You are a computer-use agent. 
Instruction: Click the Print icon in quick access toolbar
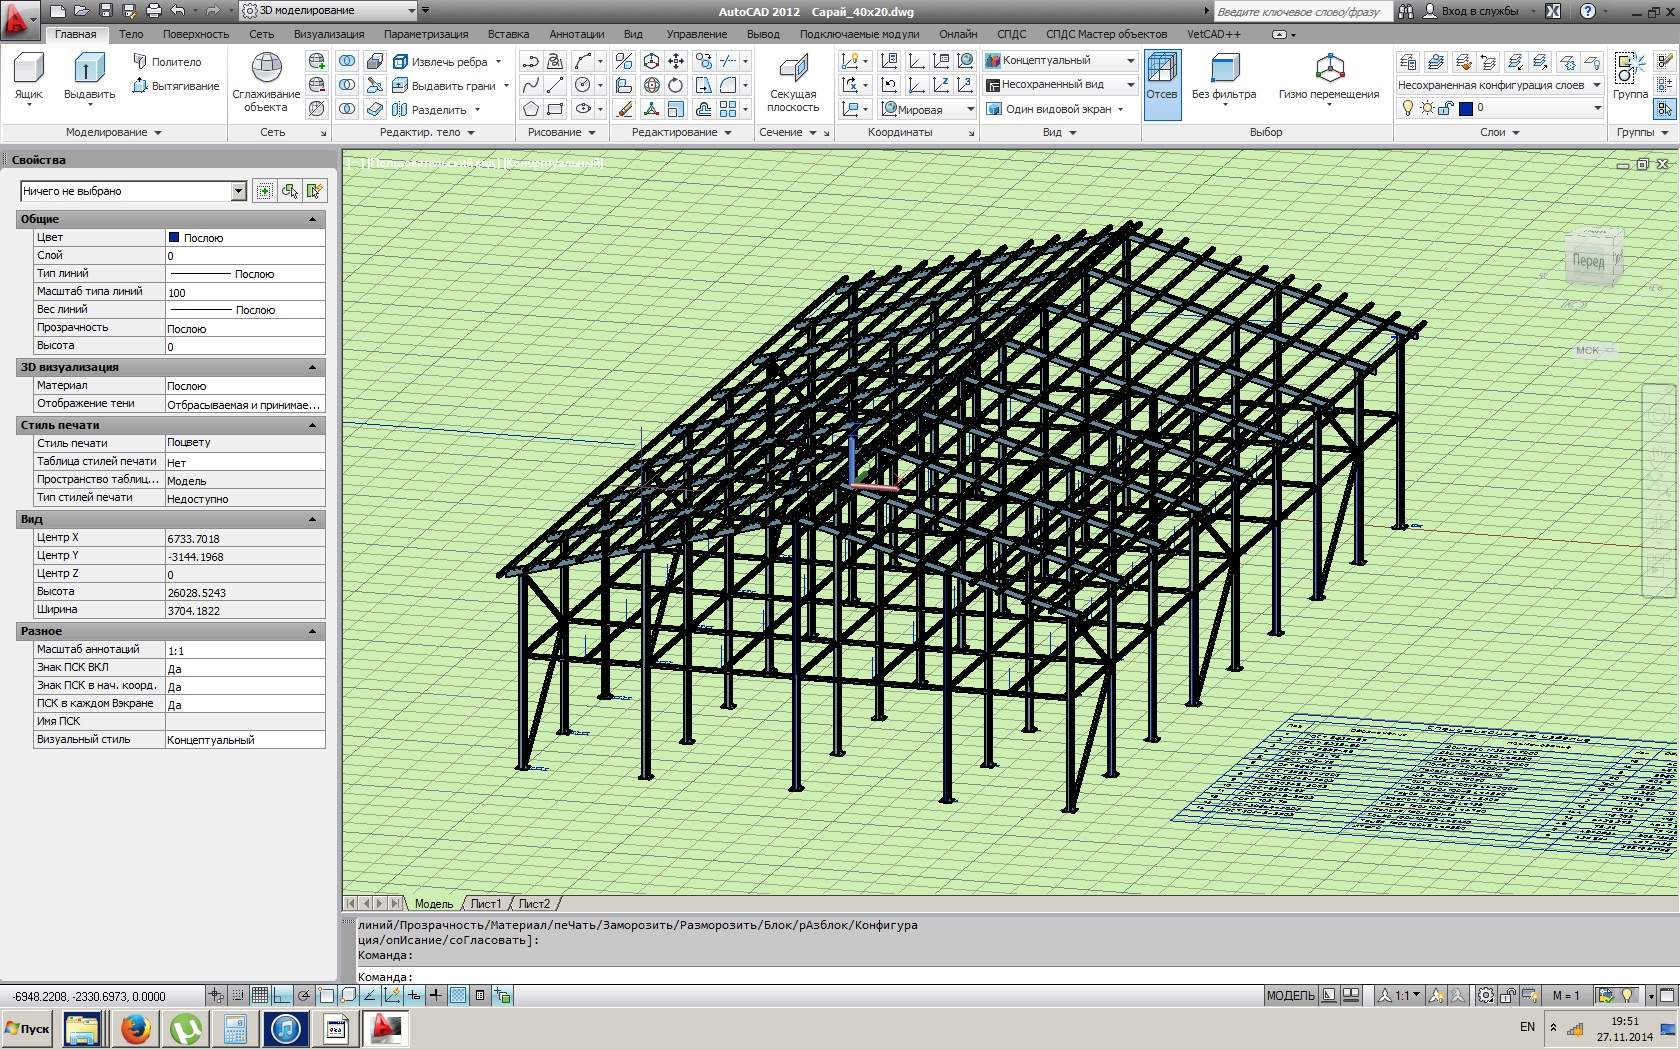coord(153,11)
